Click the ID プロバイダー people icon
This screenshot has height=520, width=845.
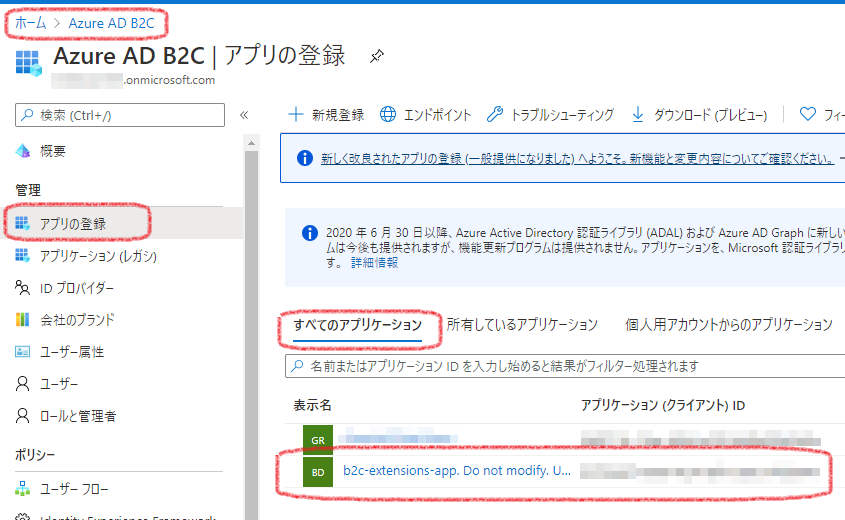coord(23,288)
